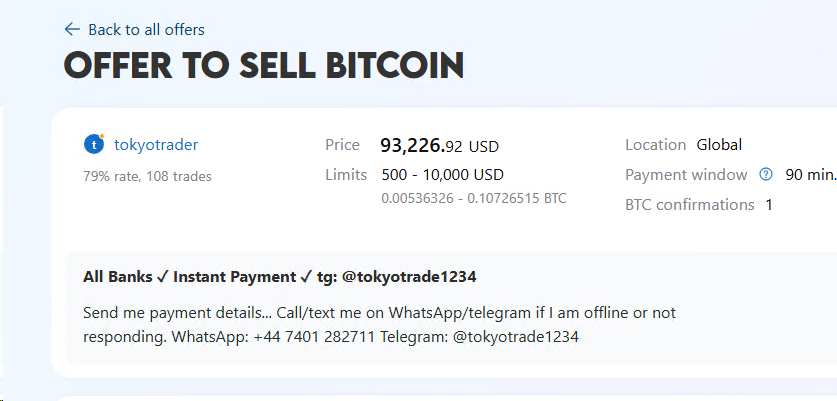Click the tokyotrader avatar icon
Screen dimensions: 837x401
coord(94,144)
